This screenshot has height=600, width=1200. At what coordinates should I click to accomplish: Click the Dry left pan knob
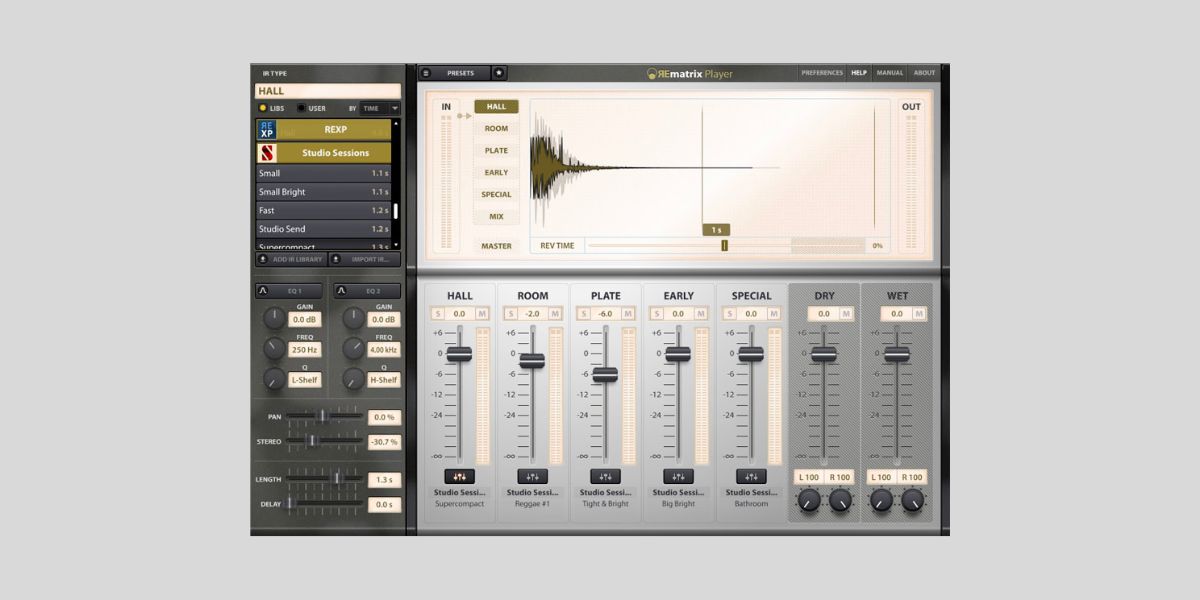(x=808, y=501)
